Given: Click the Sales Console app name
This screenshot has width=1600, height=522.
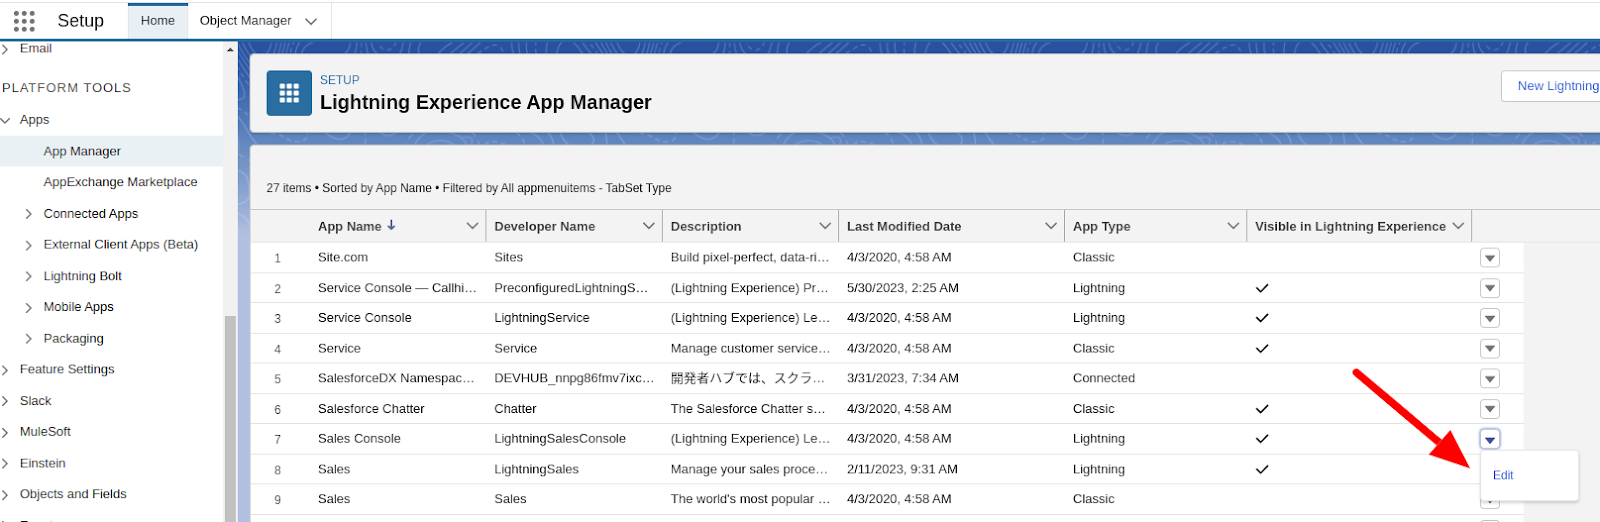Looking at the screenshot, I should click(x=359, y=439).
